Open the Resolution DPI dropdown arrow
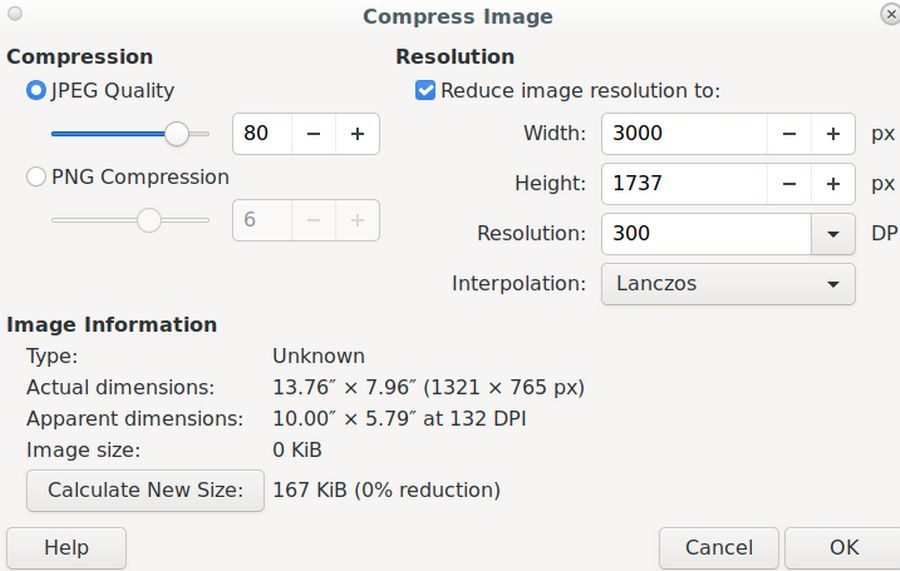Image resolution: width=900 pixels, height=571 pixels. tap(833, 234)
